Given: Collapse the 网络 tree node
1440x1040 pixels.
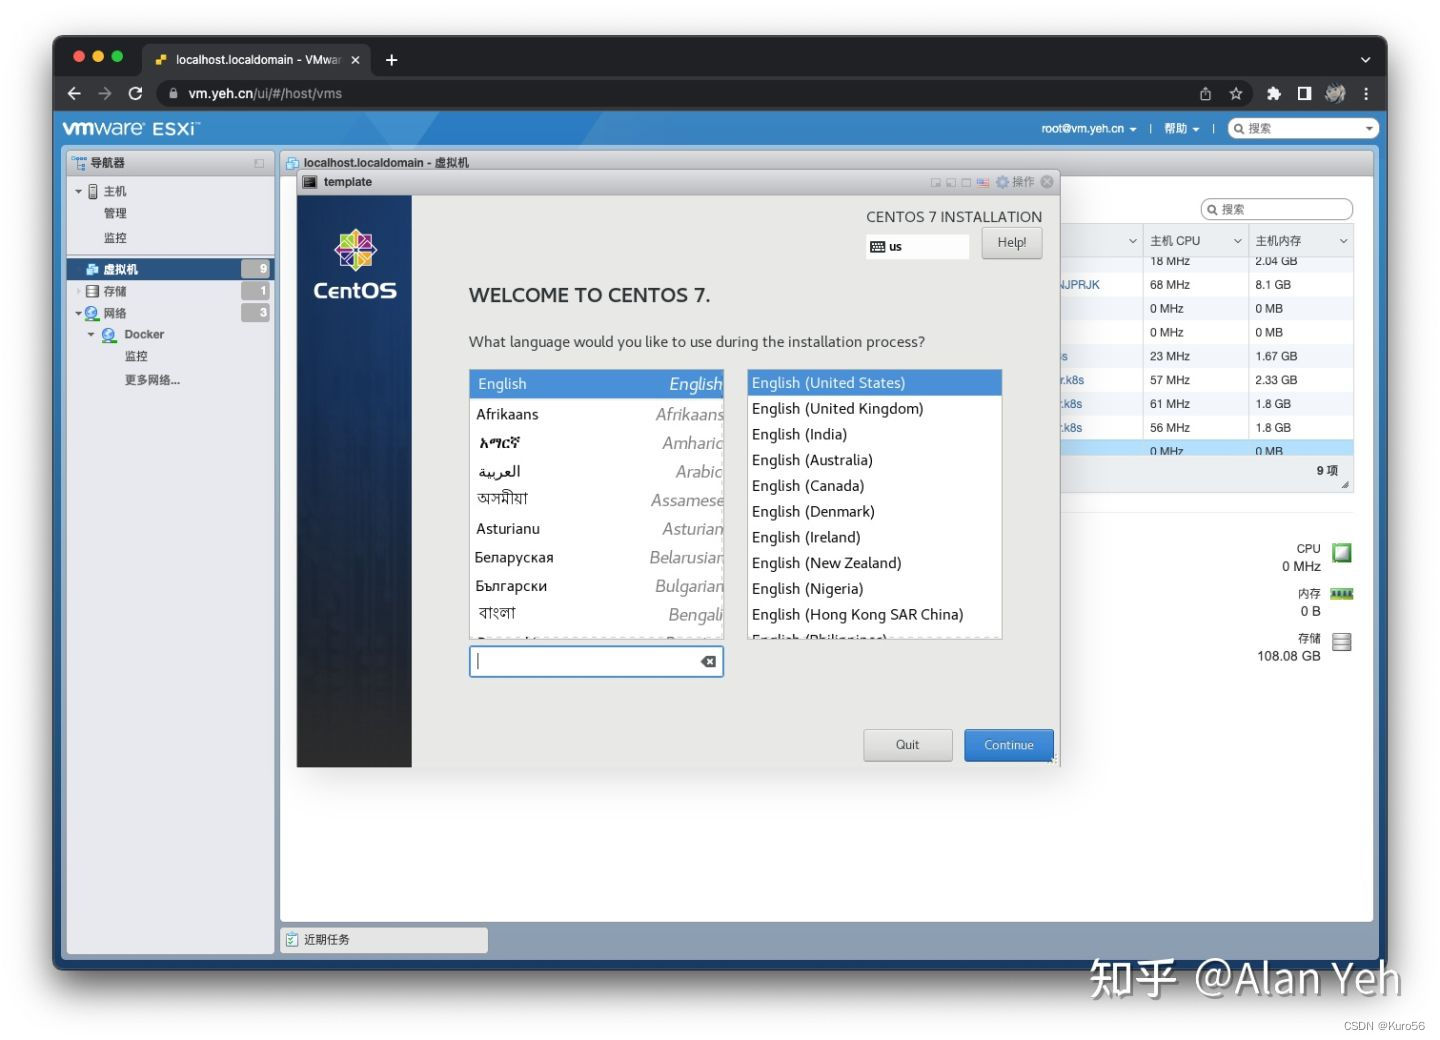Looking at the screenshot, I should tap(78, 313).
